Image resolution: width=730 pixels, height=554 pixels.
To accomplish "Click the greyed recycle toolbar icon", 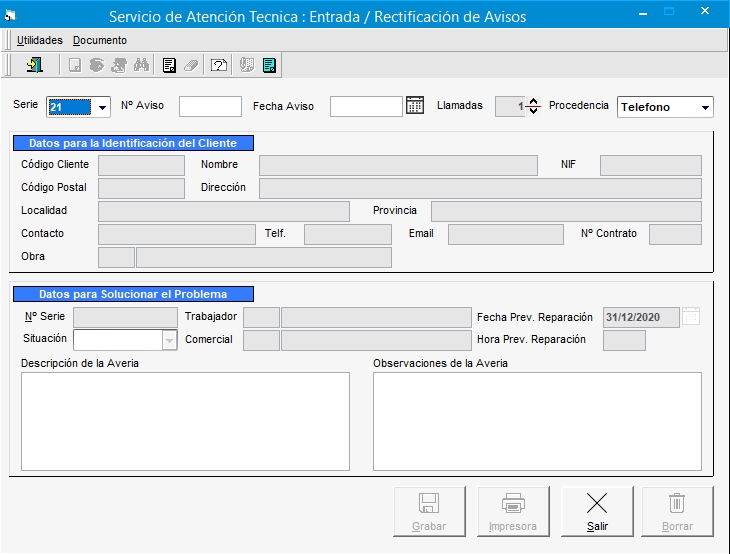I will click(x=119, y=65).
